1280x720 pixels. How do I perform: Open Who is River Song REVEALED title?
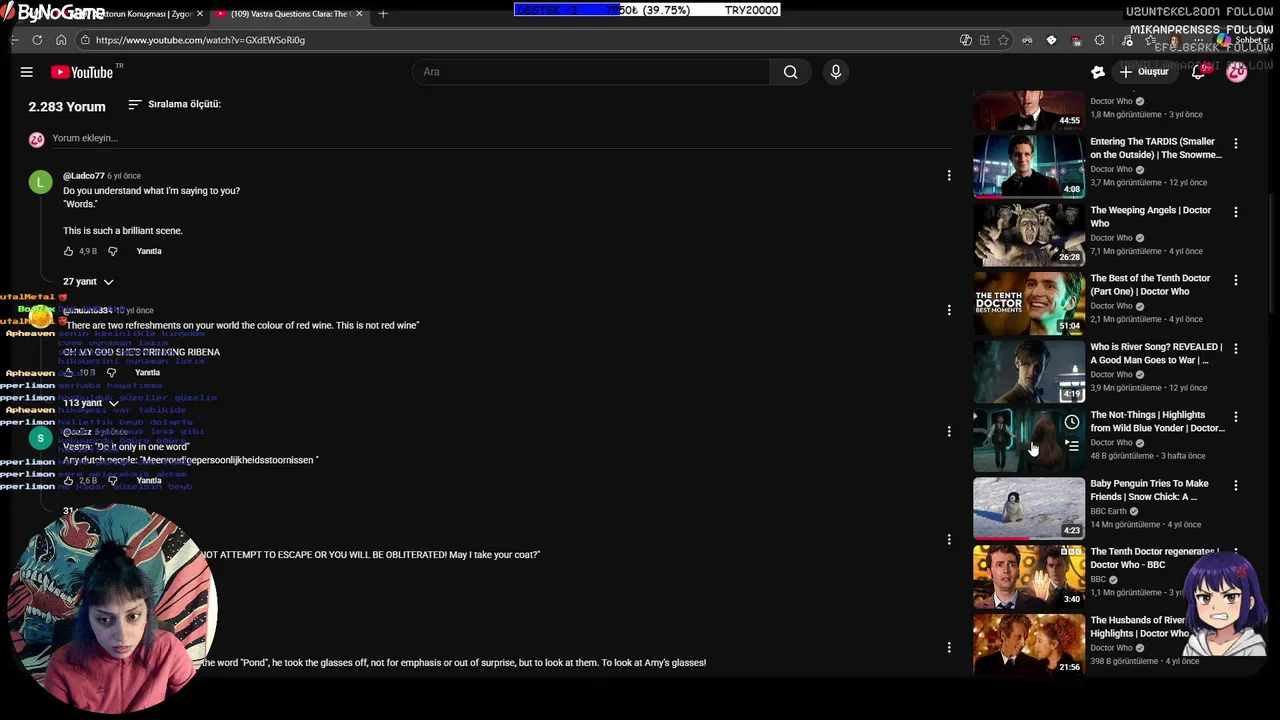[x=1156, y=353]
